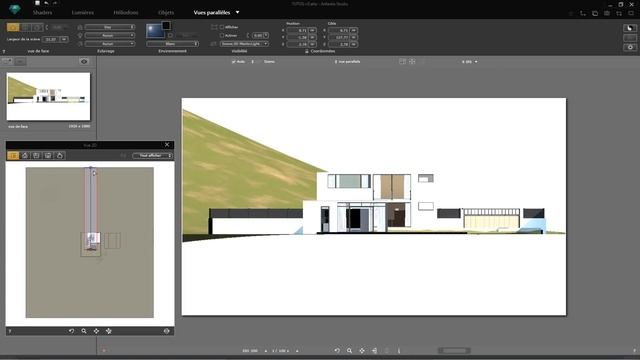
Task: Toggle the Activer checkbox
Action: [222, 36]
